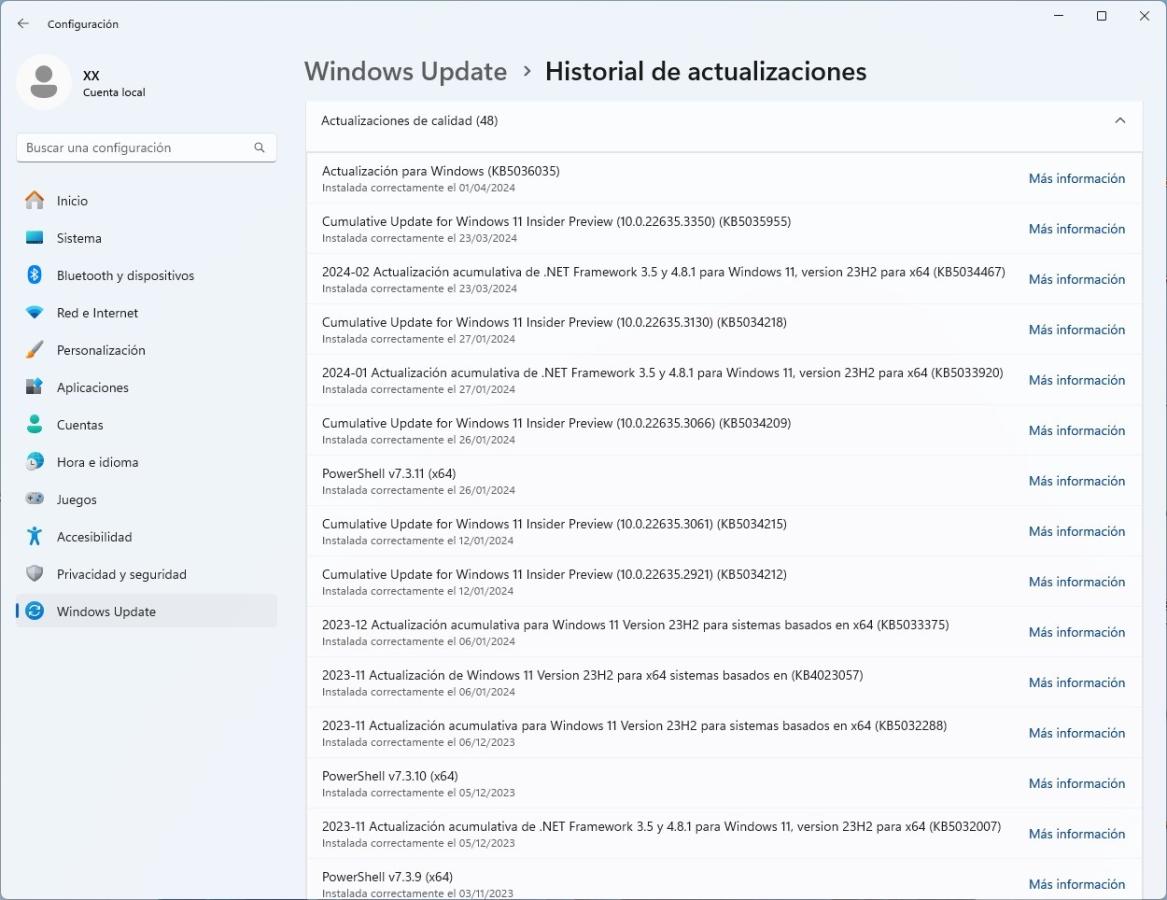
Task: Click the Inicio home icon in sidebar
Action: (x=35, y=201)
